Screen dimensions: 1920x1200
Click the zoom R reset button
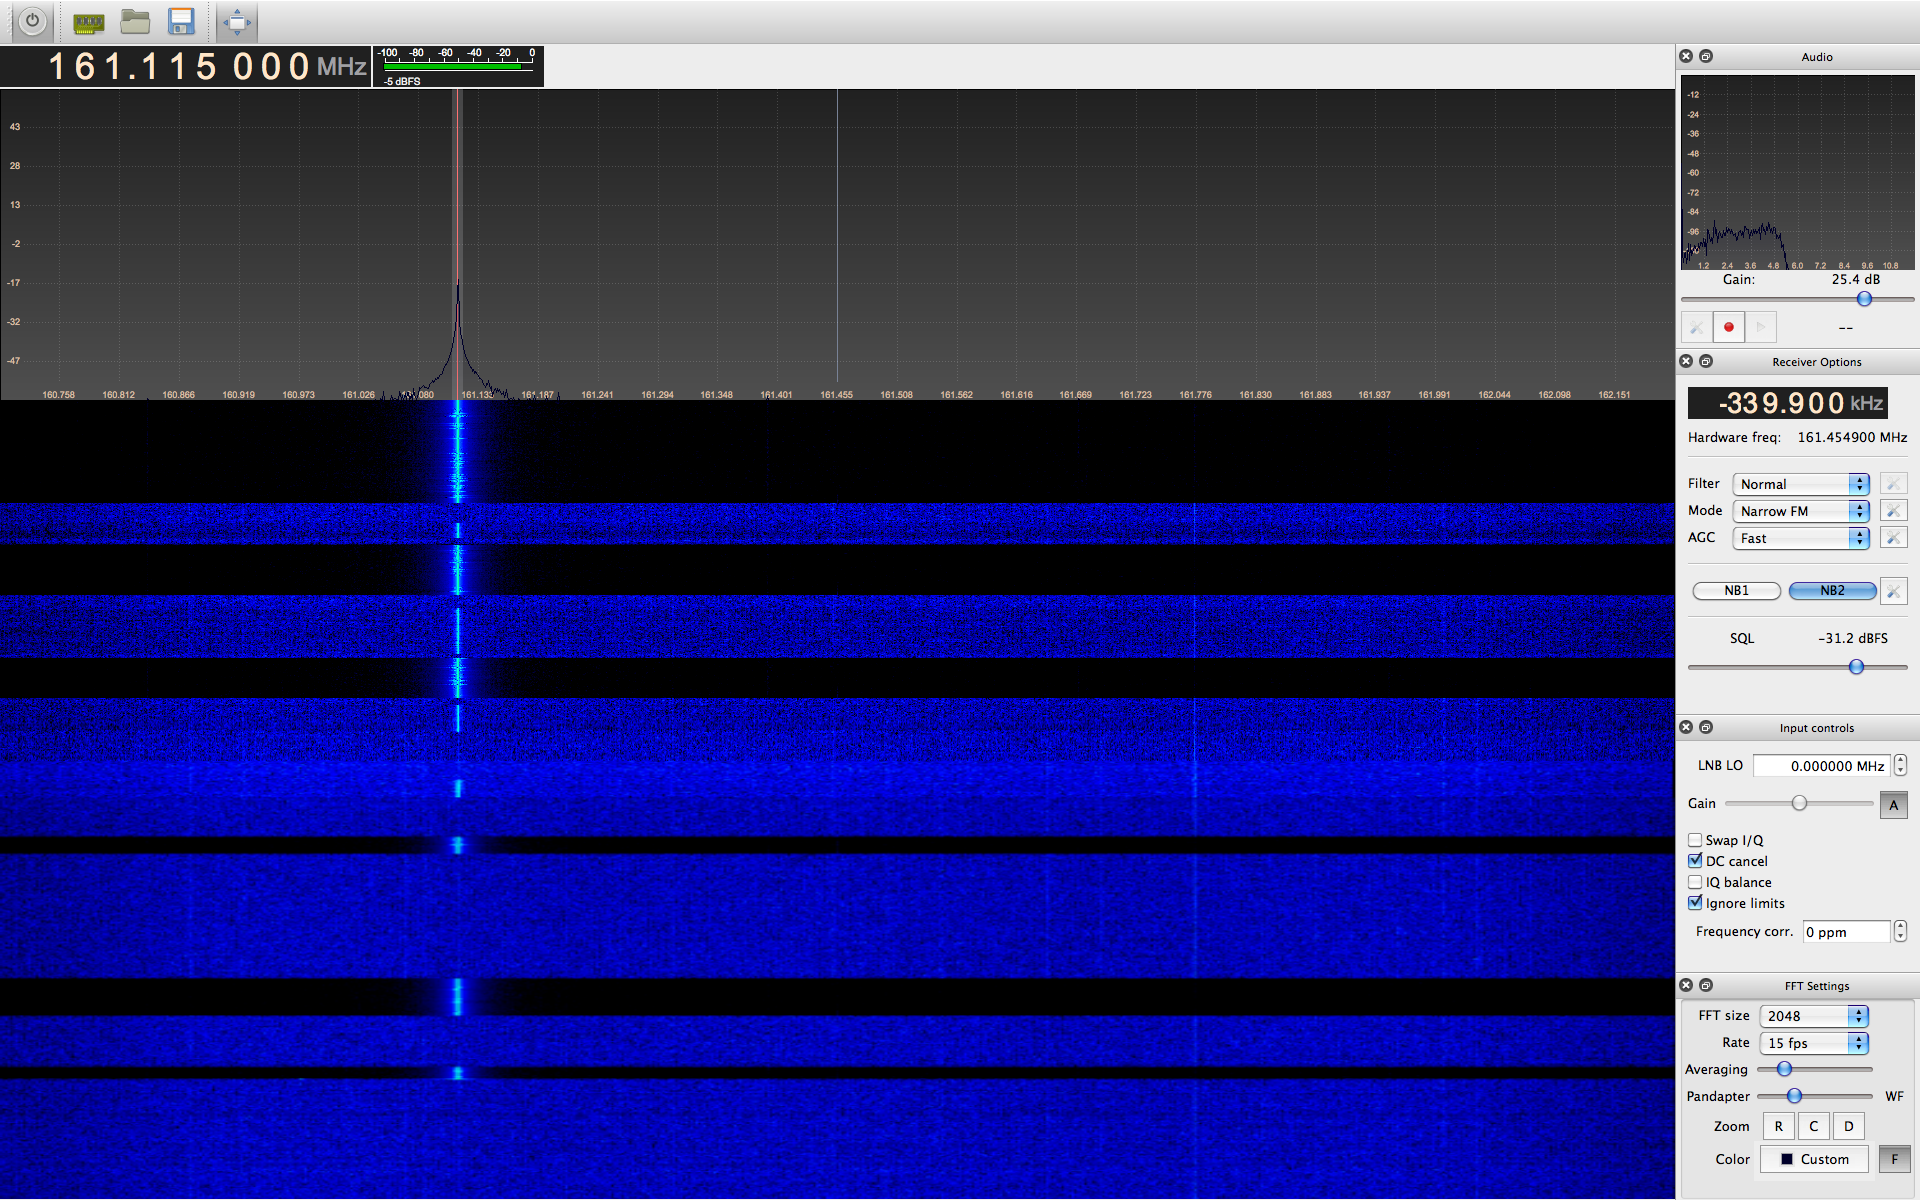(1778, 1126)
